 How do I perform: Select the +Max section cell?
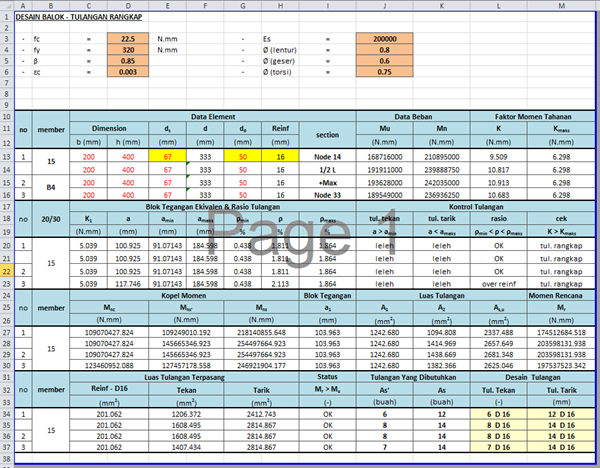[327, 183]
